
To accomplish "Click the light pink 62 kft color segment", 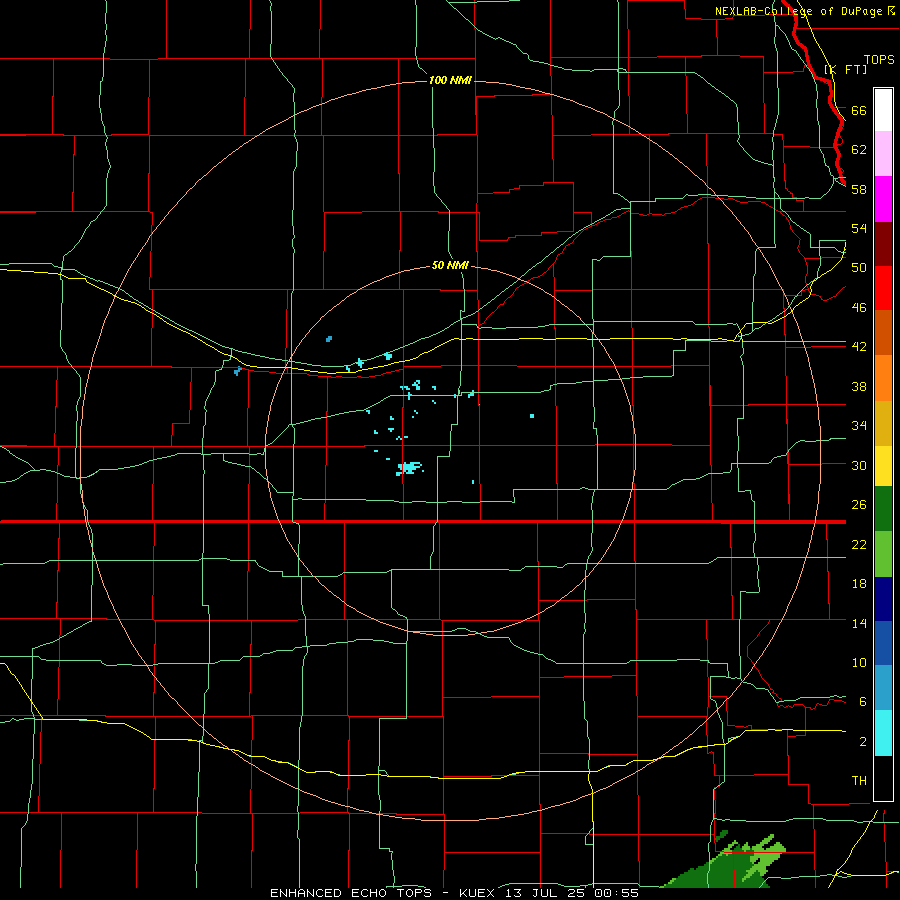I will coord(883,154).
